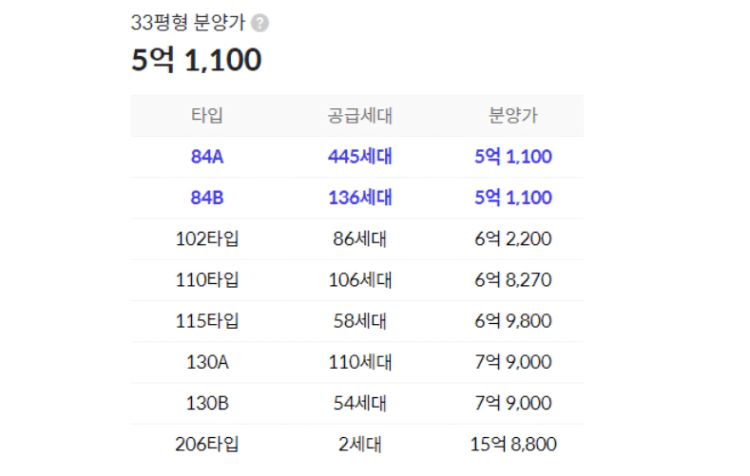
Task: Select the 130B row label
Action: click(207, 403)
